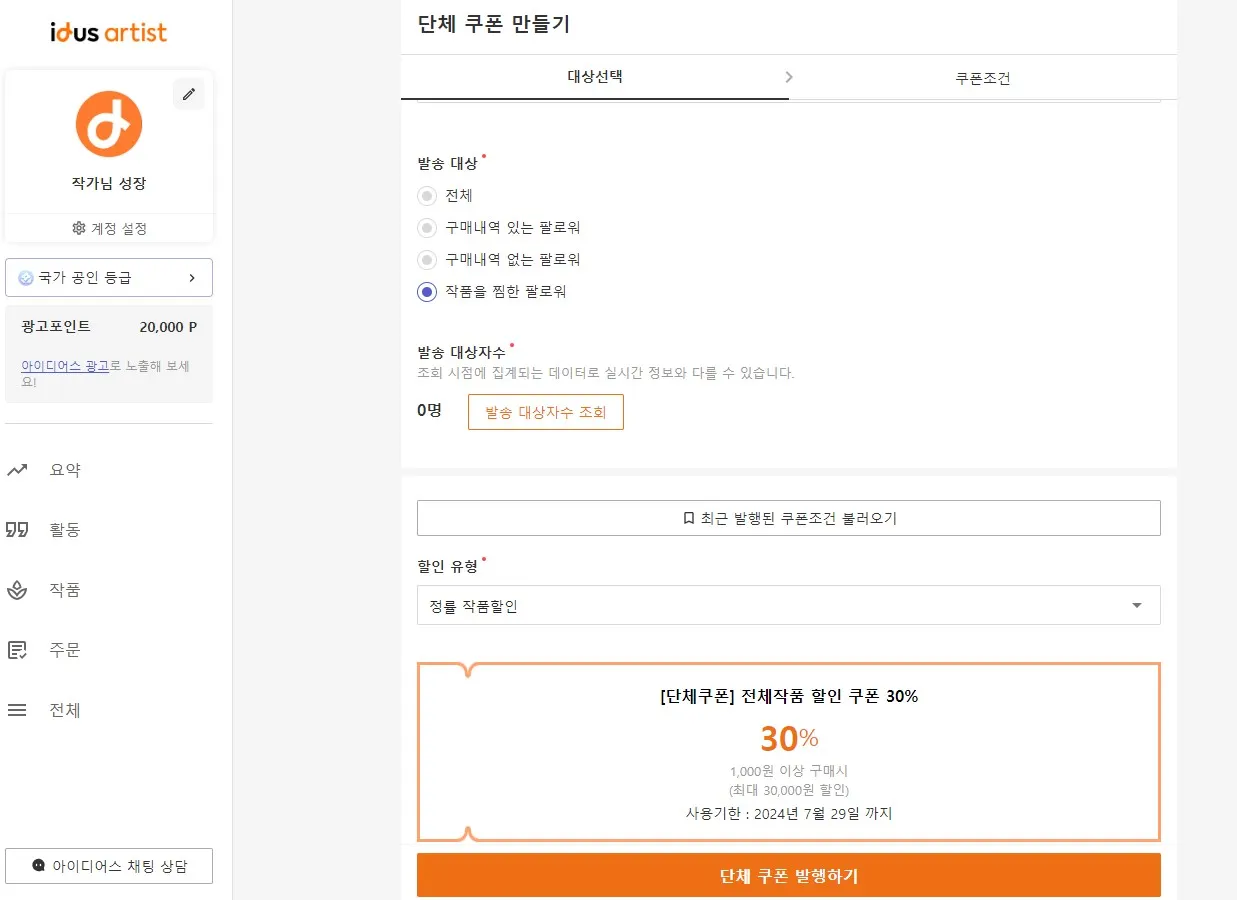
Task: Click the orange idus profile avatar
Action: pyautogui.click(x=109, y=124)
